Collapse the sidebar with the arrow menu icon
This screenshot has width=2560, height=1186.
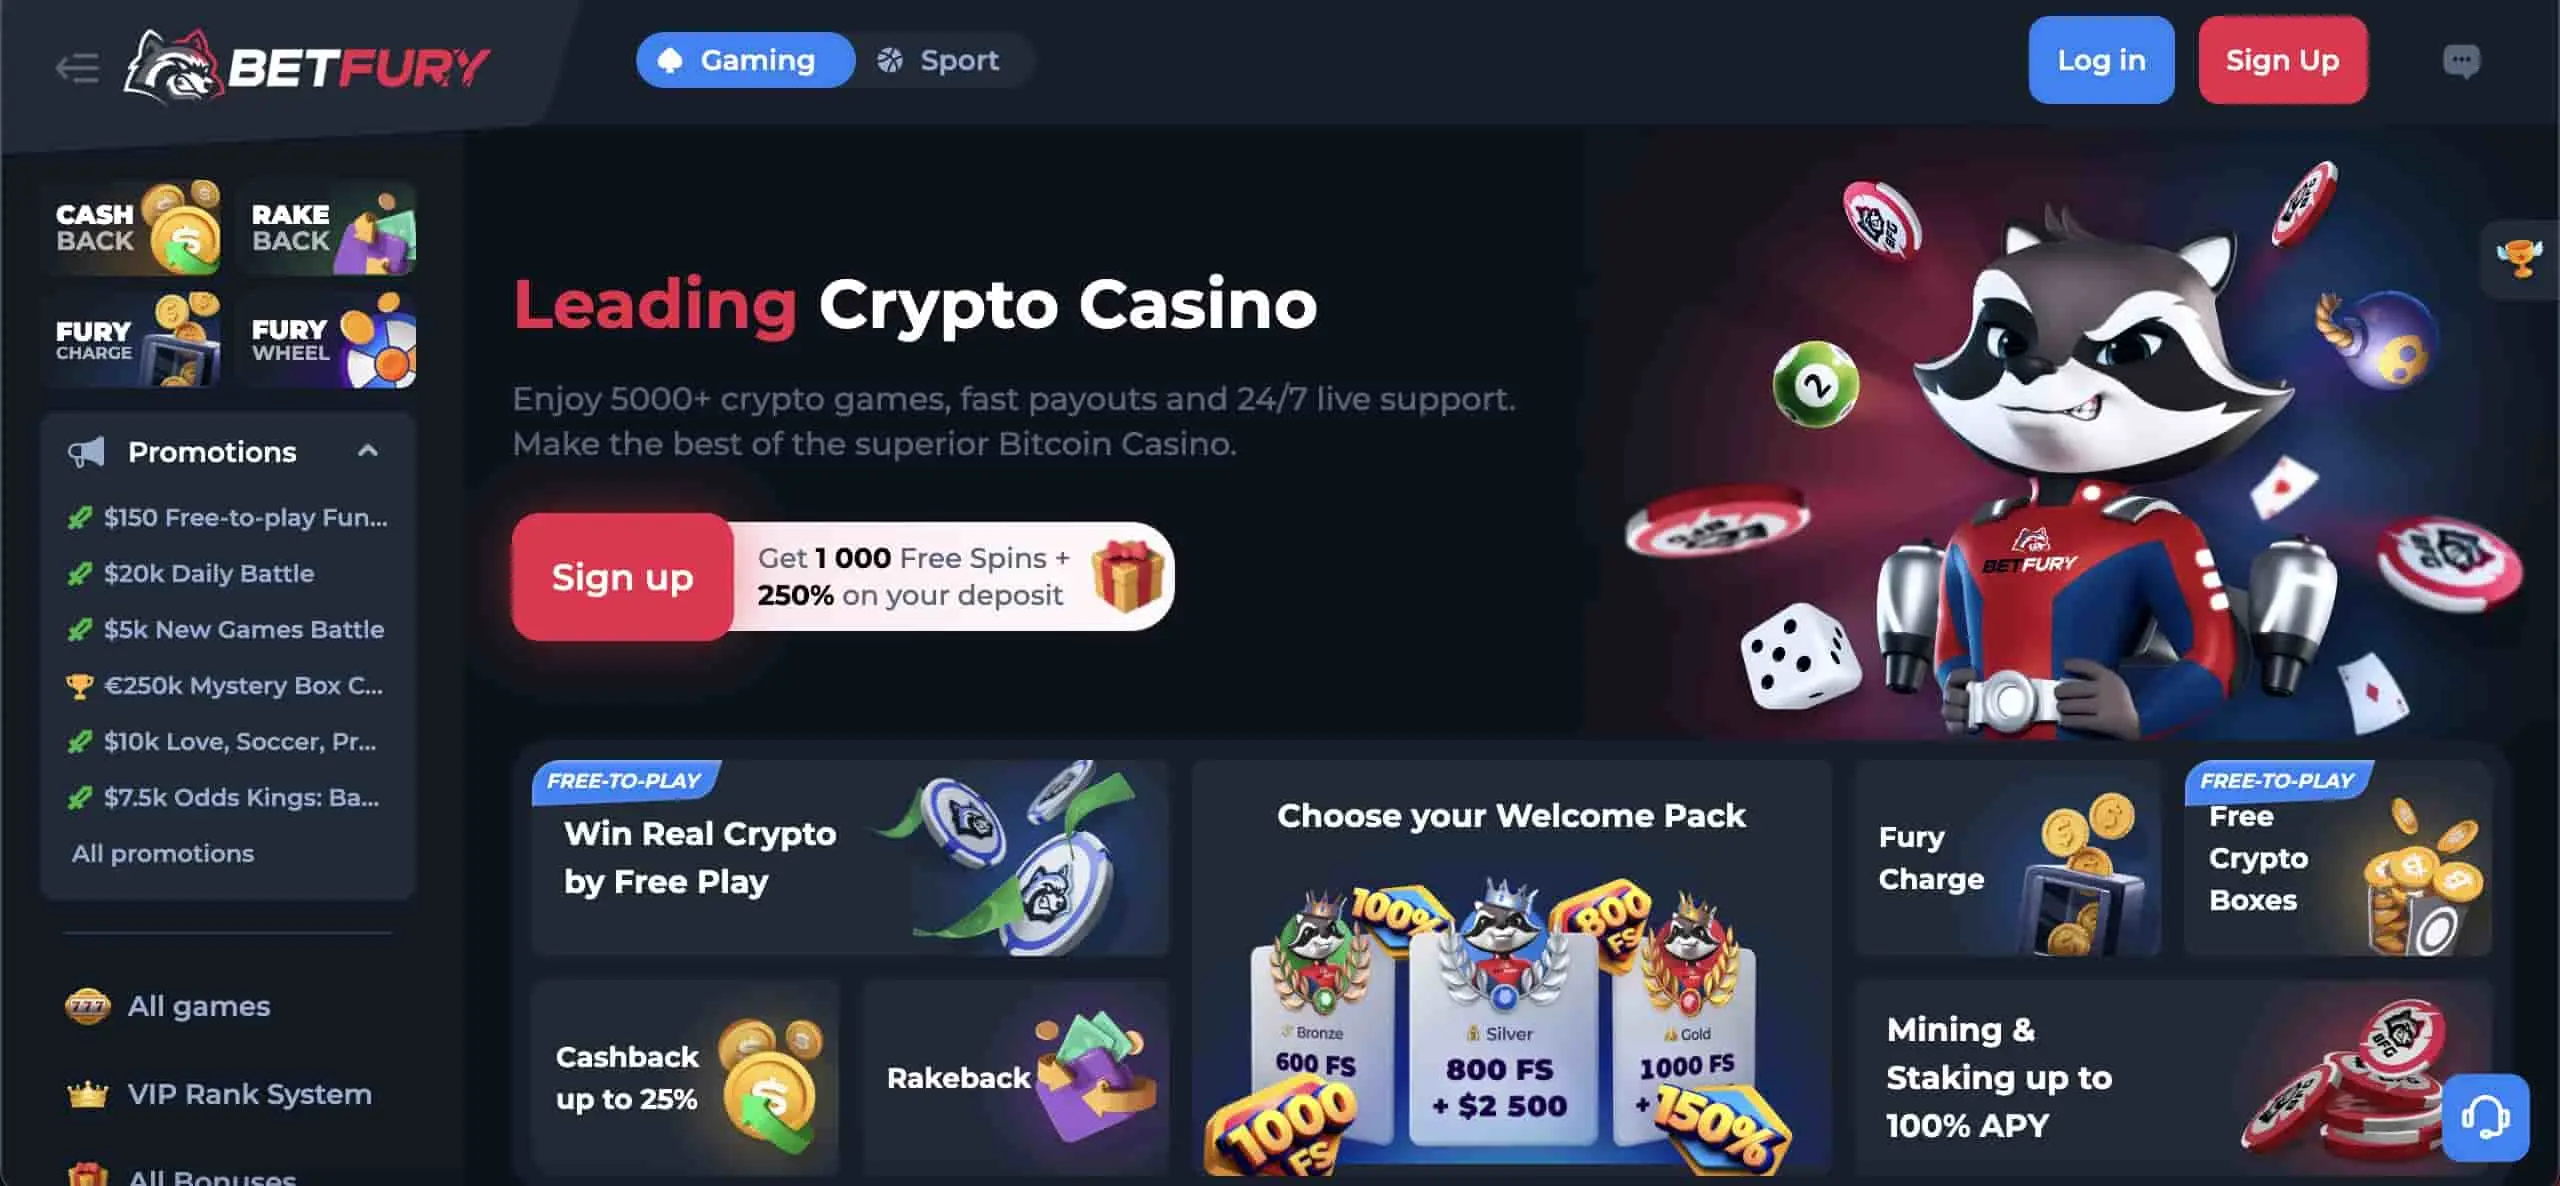[x=77, y=68]
